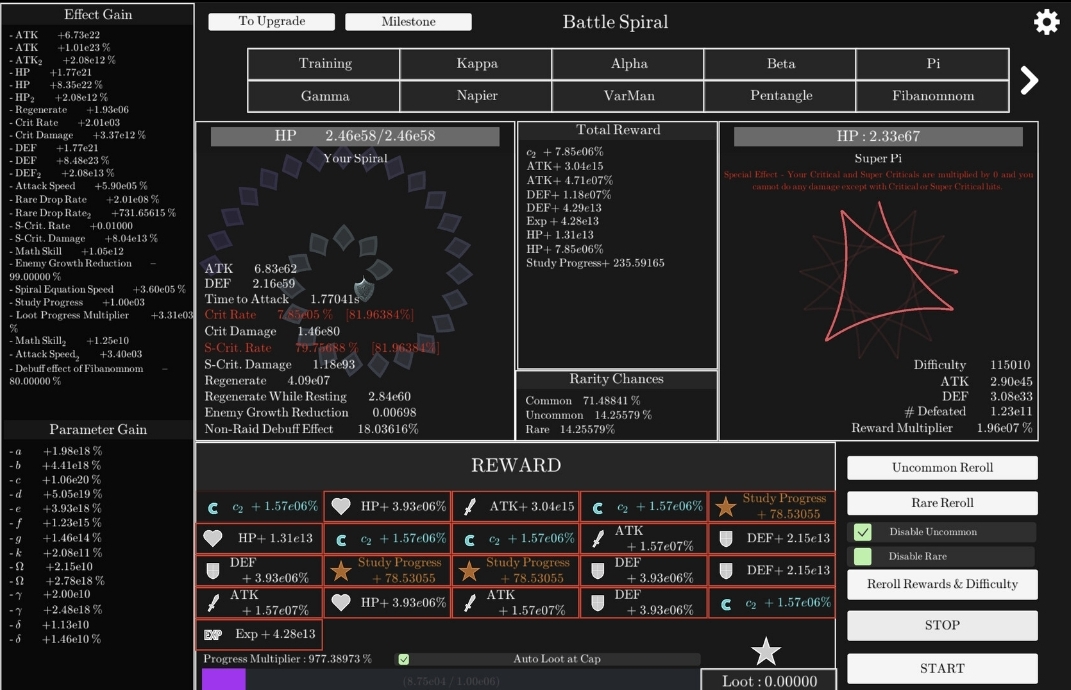Click the Difficulty 115010 value
Image resolution: width=1071 pixels, height=690 pixels.
(1010, 365)
